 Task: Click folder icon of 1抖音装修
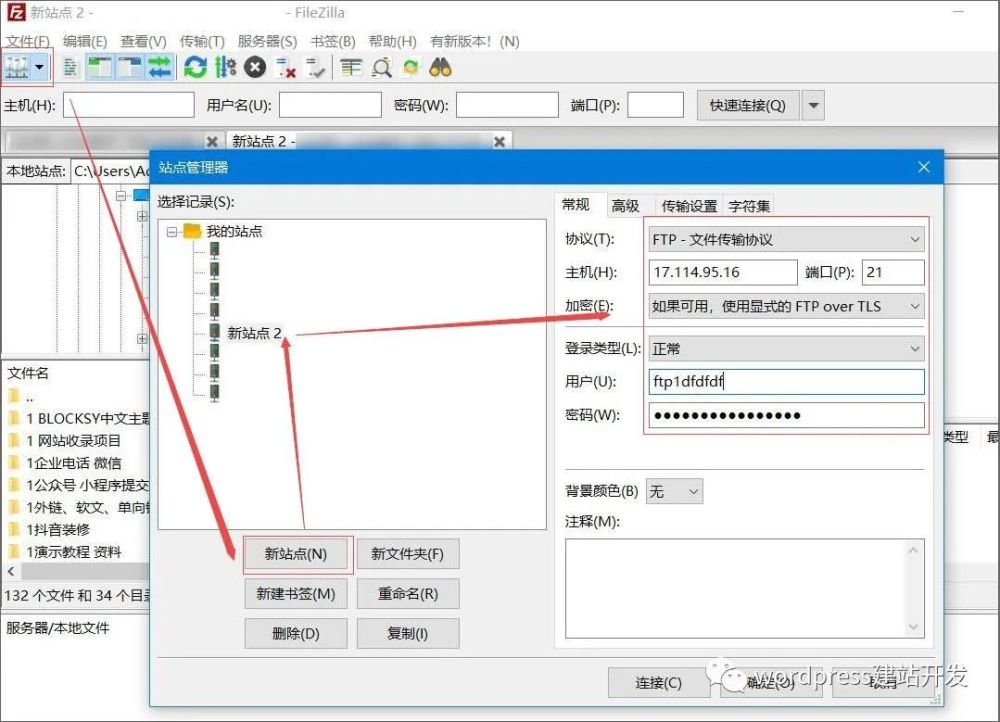13,529
